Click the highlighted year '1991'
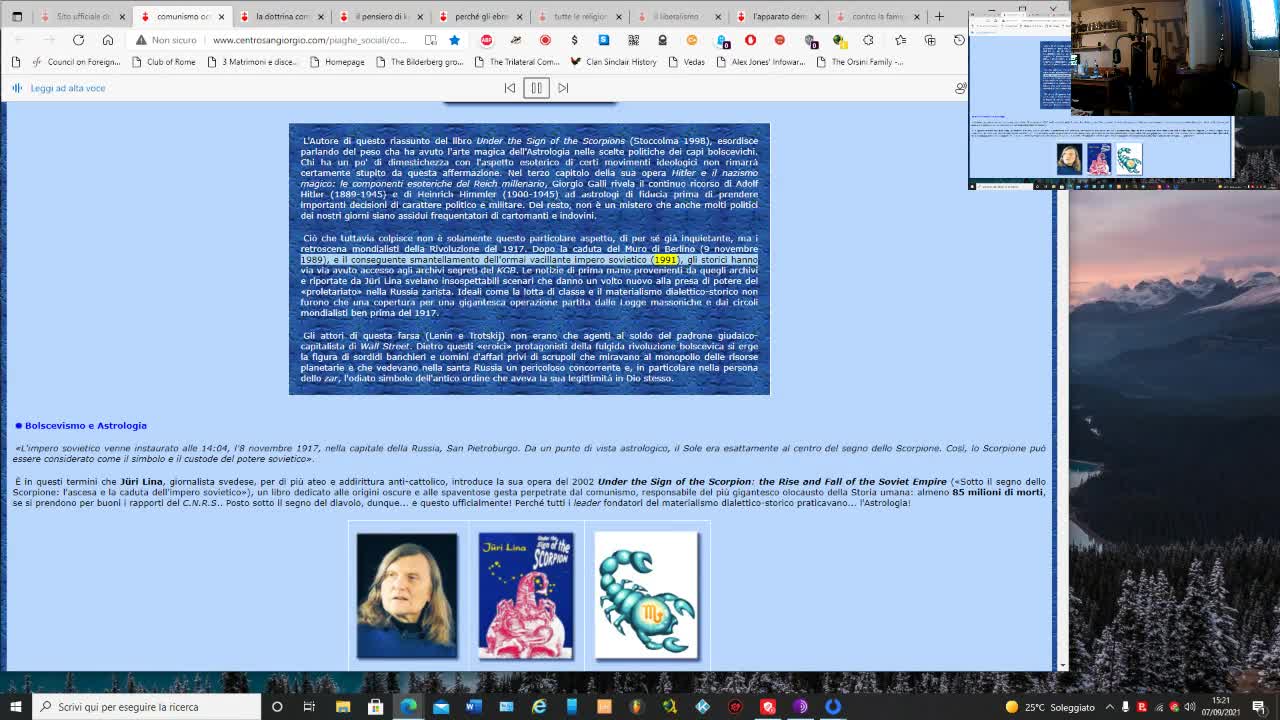The image size is (1280, 720). pos(665,260)
